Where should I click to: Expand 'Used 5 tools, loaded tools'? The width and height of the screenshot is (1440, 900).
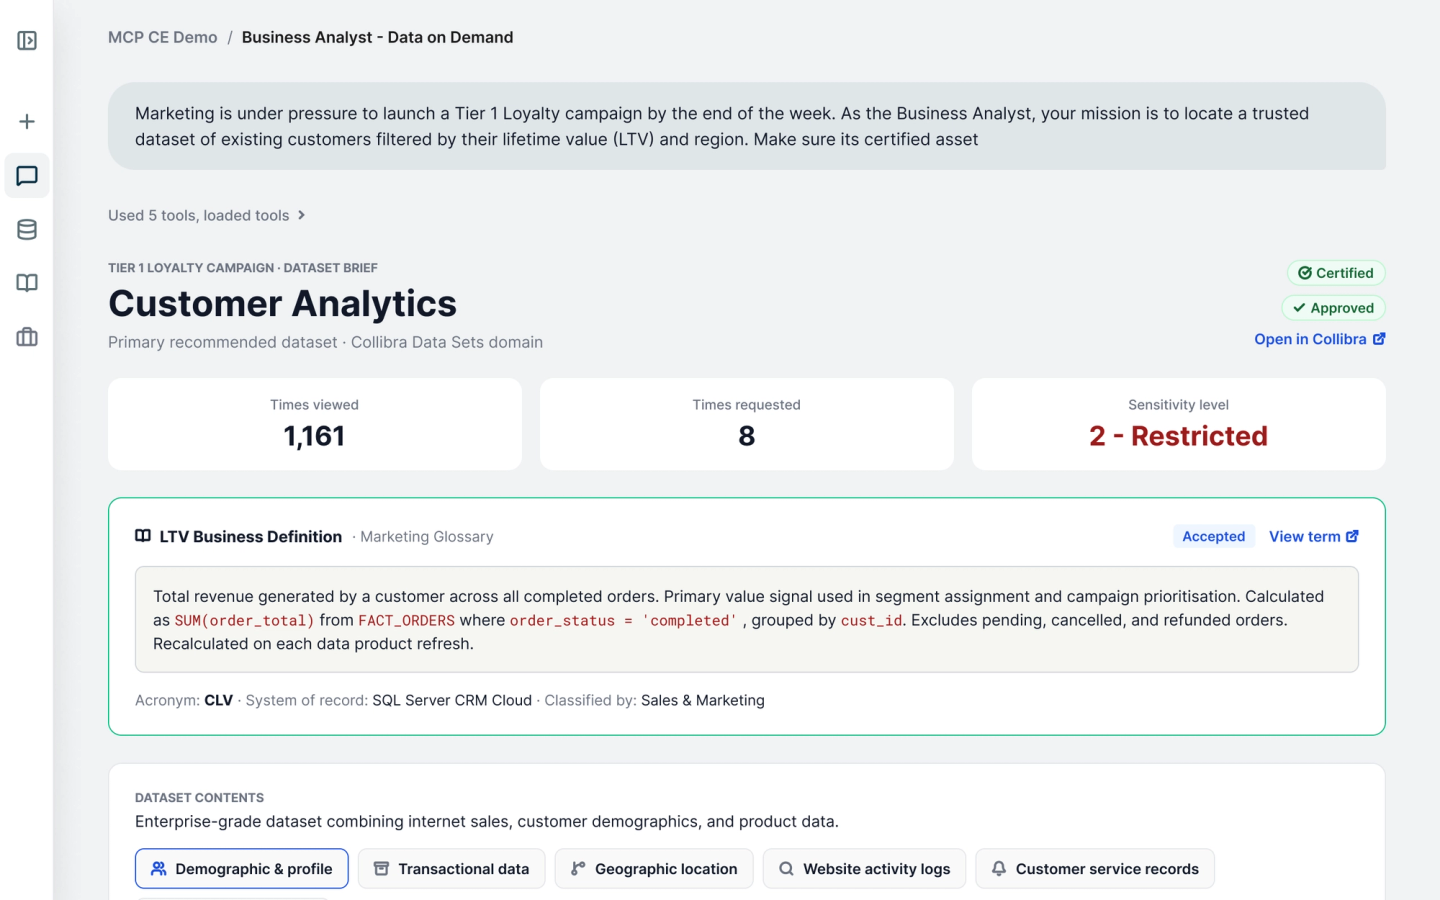pos(207,215)
